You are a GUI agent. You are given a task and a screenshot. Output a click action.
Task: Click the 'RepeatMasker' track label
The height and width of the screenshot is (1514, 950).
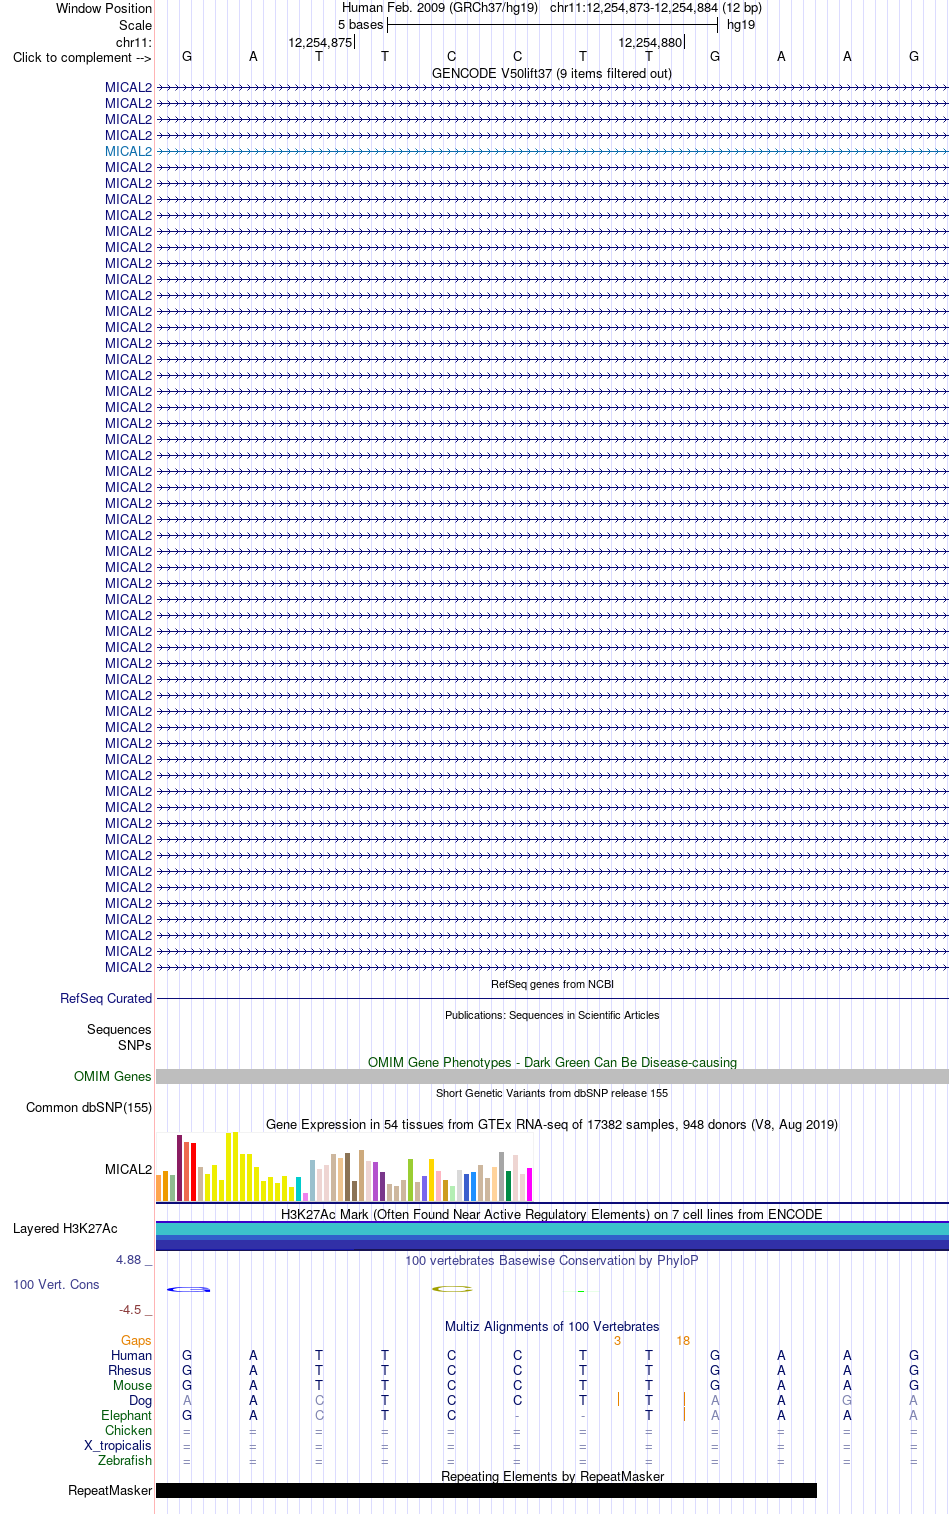coord(110,1490)
